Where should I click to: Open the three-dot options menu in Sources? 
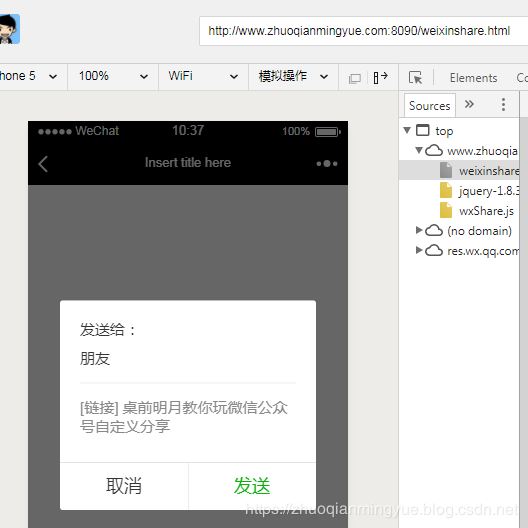(x=503, y=105)
